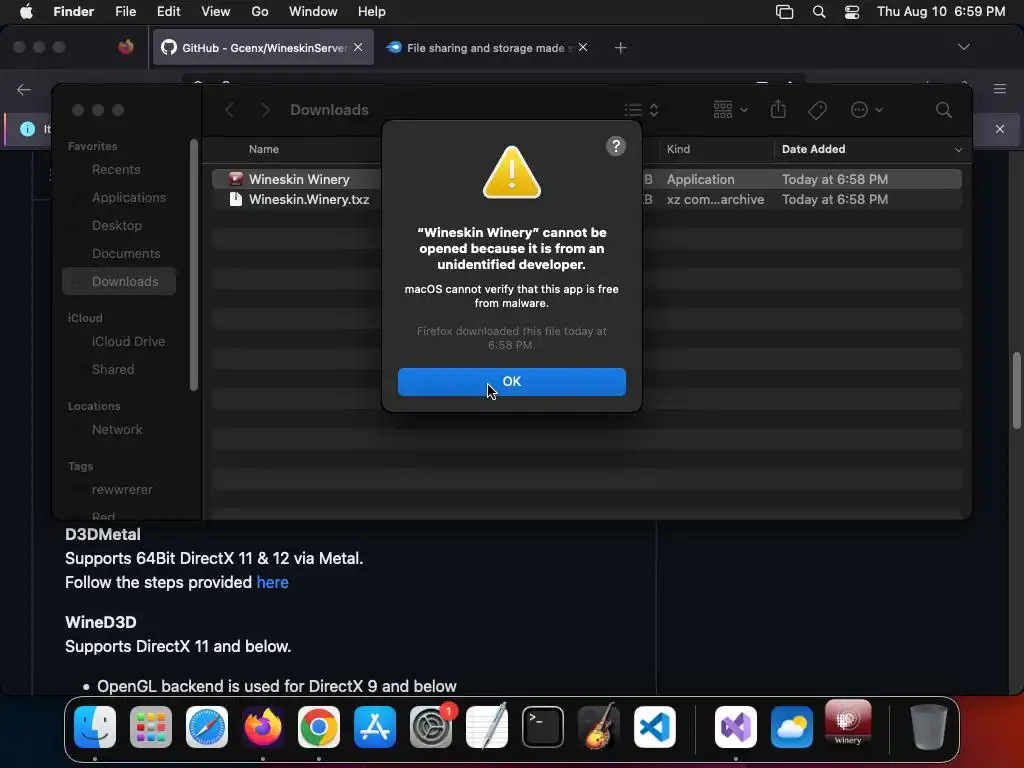Open iCloud Drive in the Finder sidebar
This screenshot has height=768, width=1024.
[x=128, y=342]
